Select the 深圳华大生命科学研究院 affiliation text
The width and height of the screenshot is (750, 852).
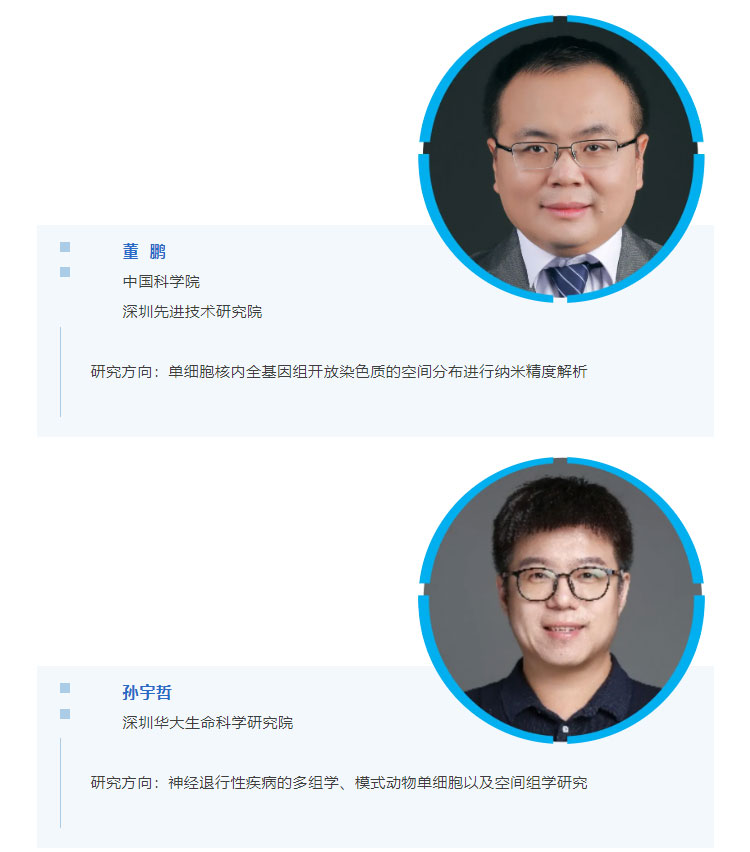point(208,723)
